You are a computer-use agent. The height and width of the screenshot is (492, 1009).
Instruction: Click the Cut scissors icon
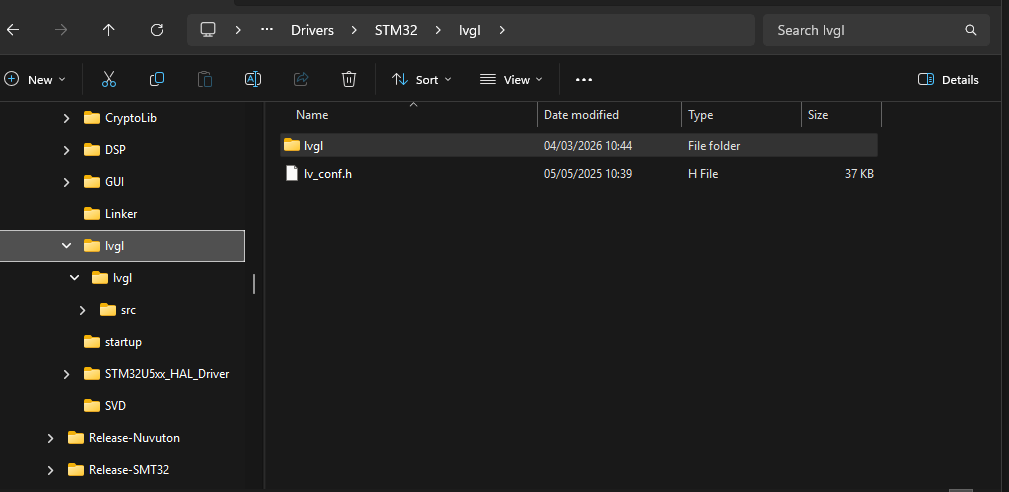[109, 79]
